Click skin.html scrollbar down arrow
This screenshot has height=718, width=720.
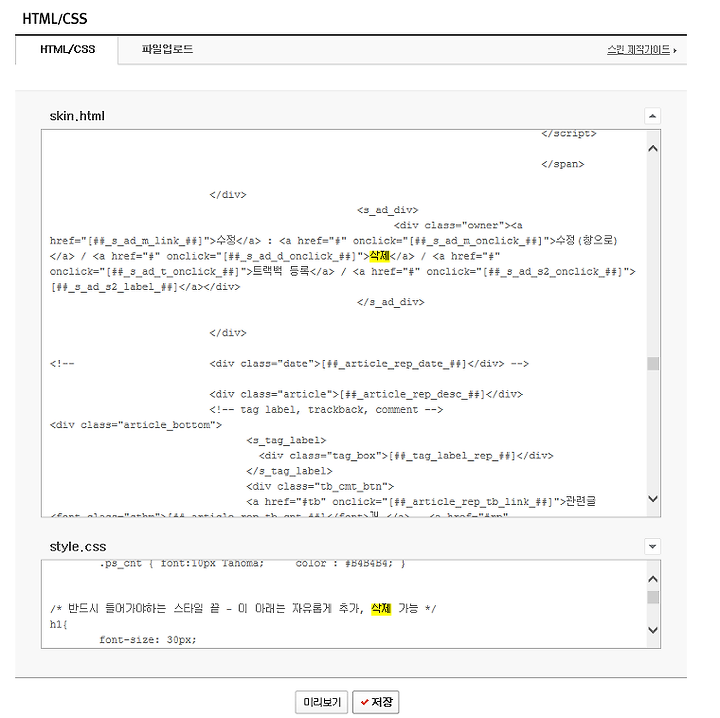tap(652, 499)
